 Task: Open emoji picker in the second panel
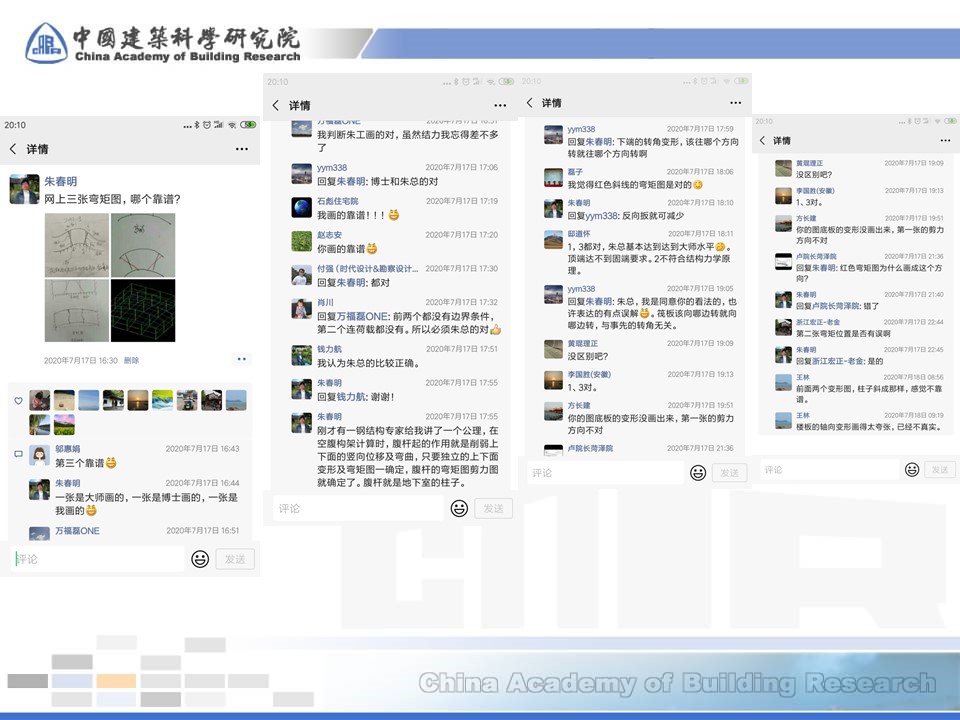click(459, 508)
